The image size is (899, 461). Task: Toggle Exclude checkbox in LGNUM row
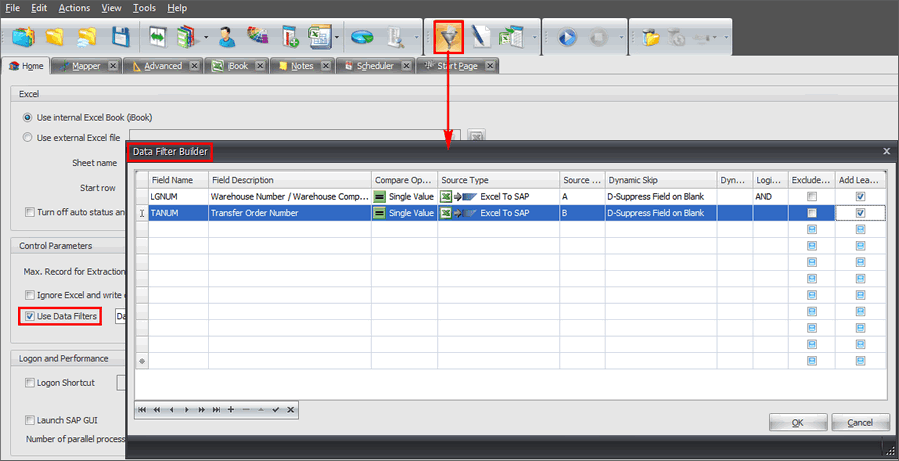(x=811, y=197)
